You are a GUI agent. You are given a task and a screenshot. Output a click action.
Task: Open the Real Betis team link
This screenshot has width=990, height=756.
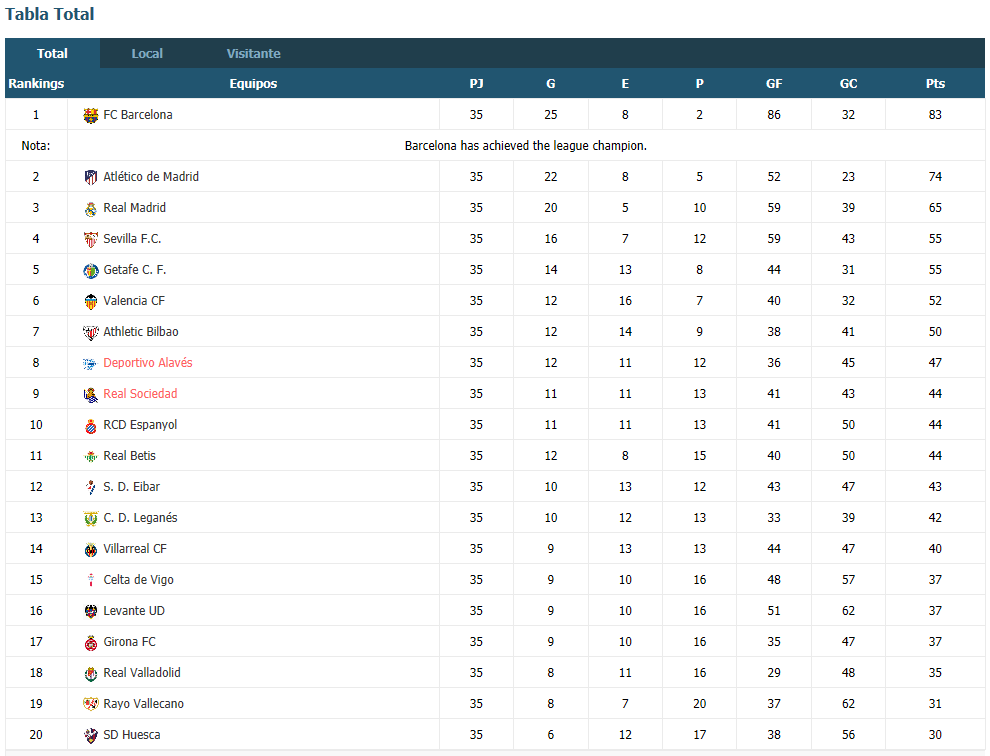[129, 455]
